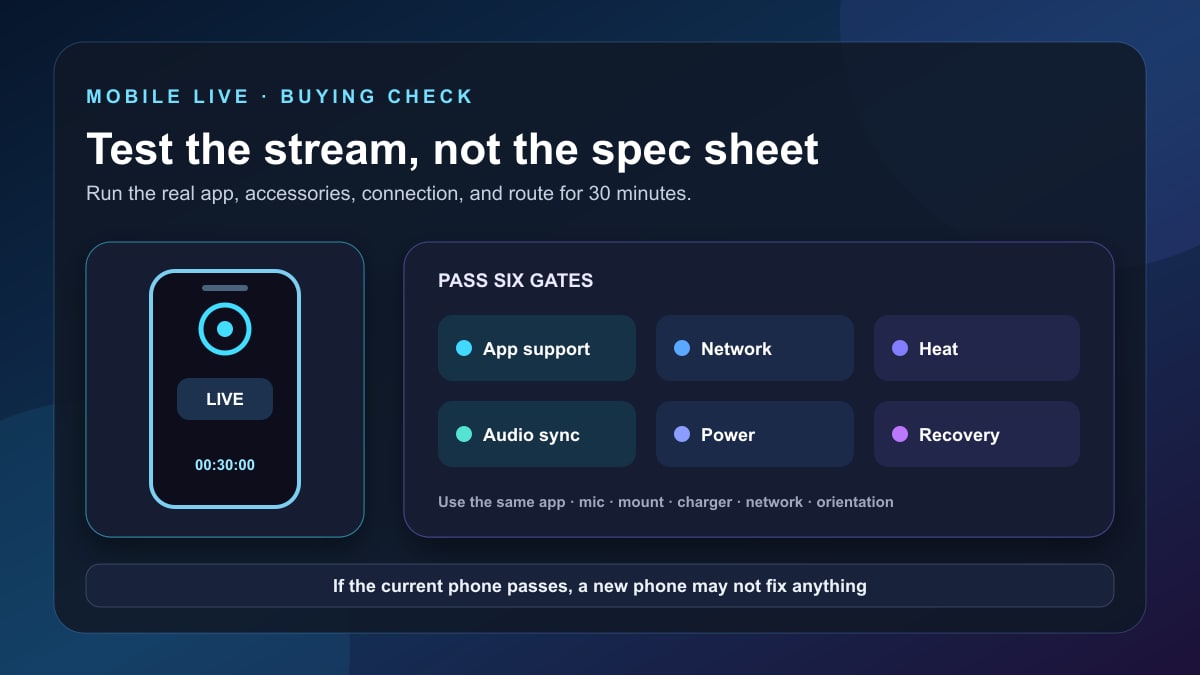Image resolution: width=1200 pixels, height=675 pixels.
Task: Click the PASS SIX GATES heading
Action: coord(516,281)
